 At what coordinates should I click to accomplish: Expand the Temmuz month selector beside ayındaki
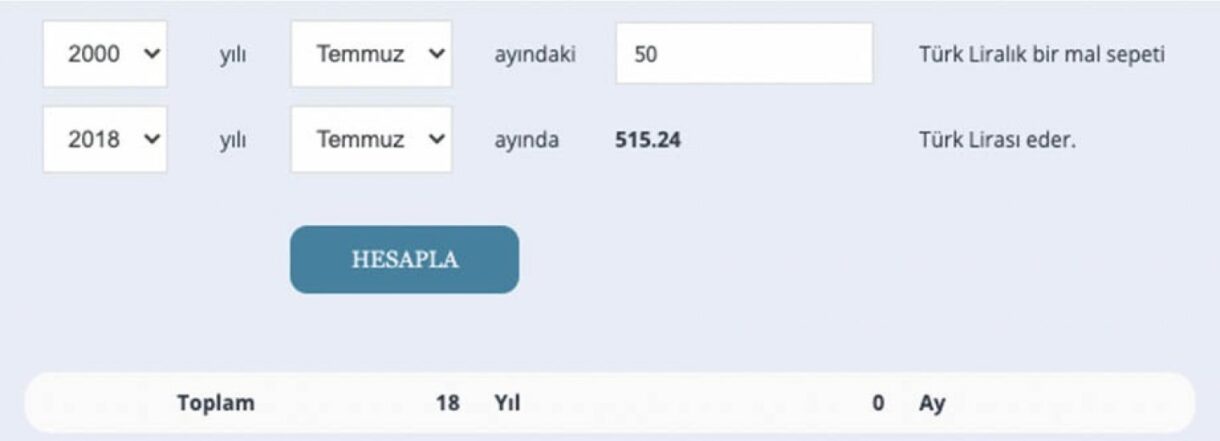pyautogui.click(x=371, y=54)
